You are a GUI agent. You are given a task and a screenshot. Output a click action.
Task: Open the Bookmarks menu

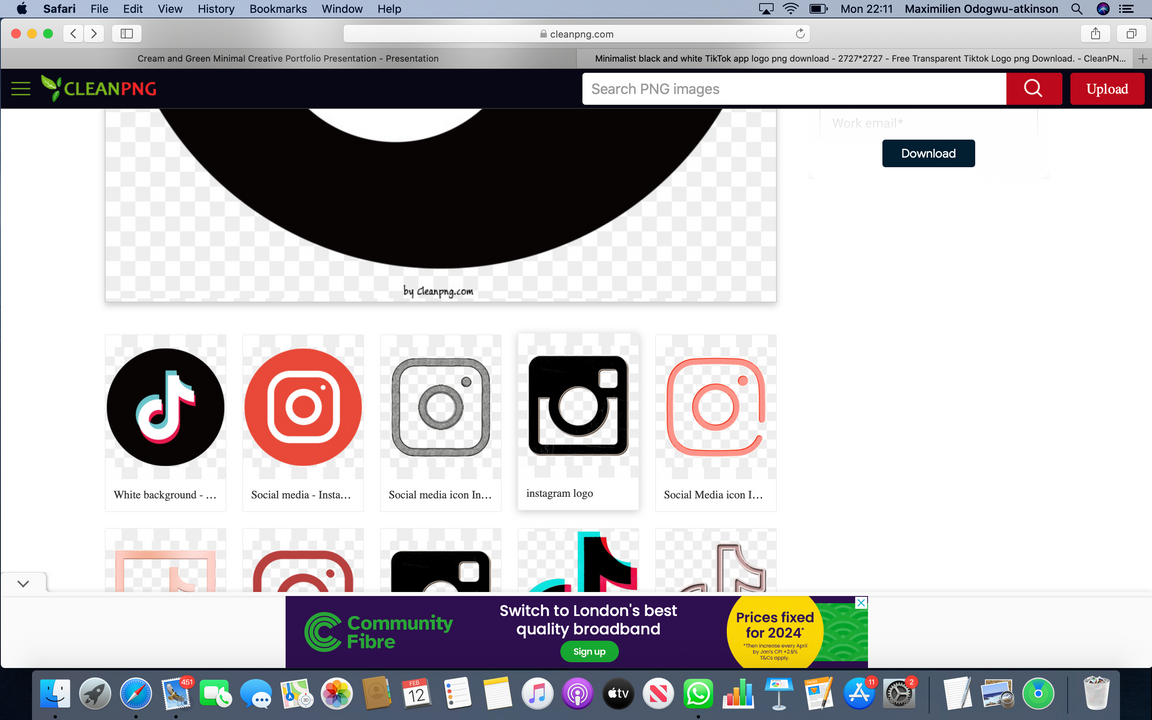pos(278,9)
